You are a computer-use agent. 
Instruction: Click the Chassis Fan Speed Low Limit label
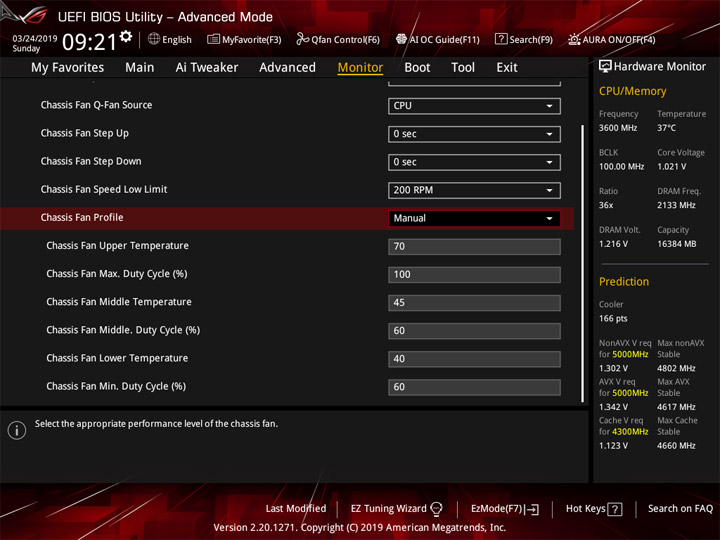104,190
